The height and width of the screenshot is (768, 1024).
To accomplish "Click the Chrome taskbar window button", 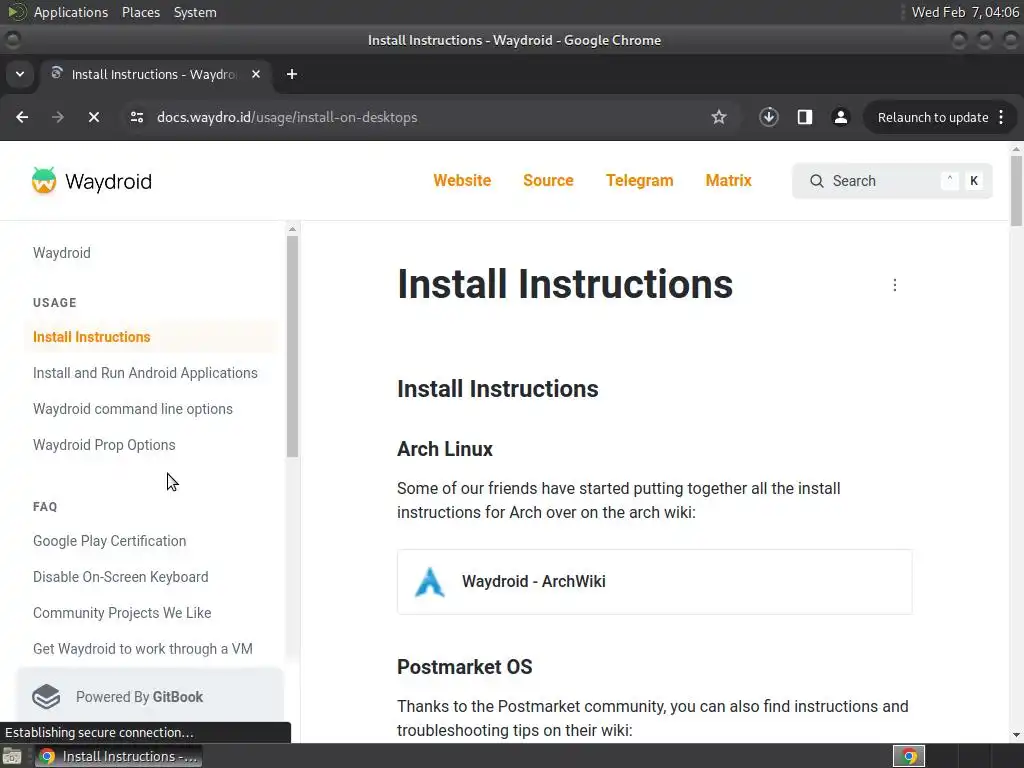I will coord(119,756).
